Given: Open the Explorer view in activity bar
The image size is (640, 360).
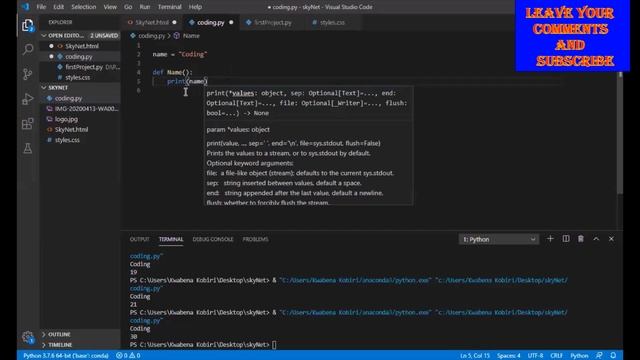Looking at the screenshot, I should [27, 25].
